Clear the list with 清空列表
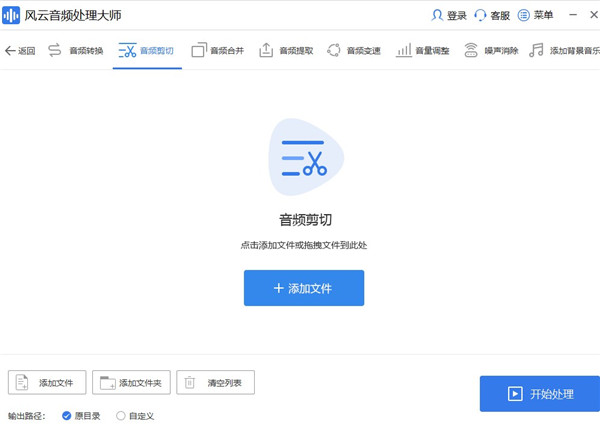The image size is (600, 426). (215, 383)
